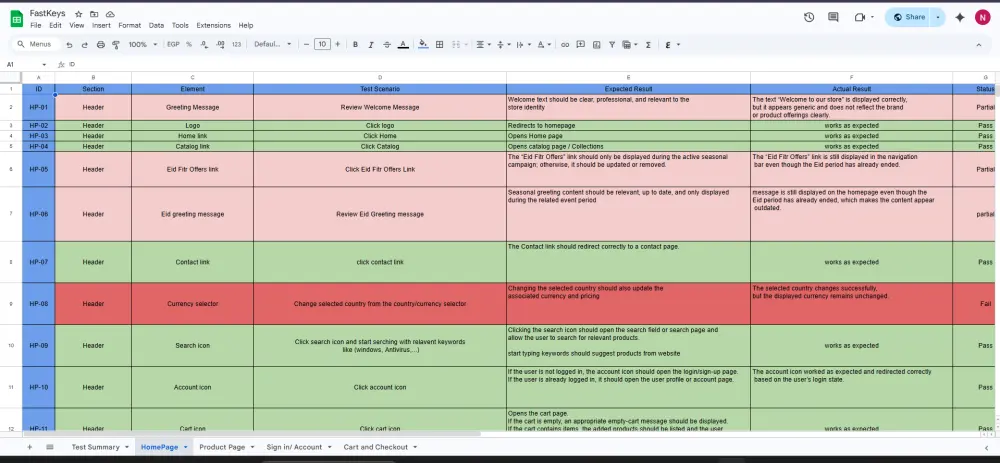
Task: Open the Data menu
Action: pyautogui.click(x=156, y=26)
